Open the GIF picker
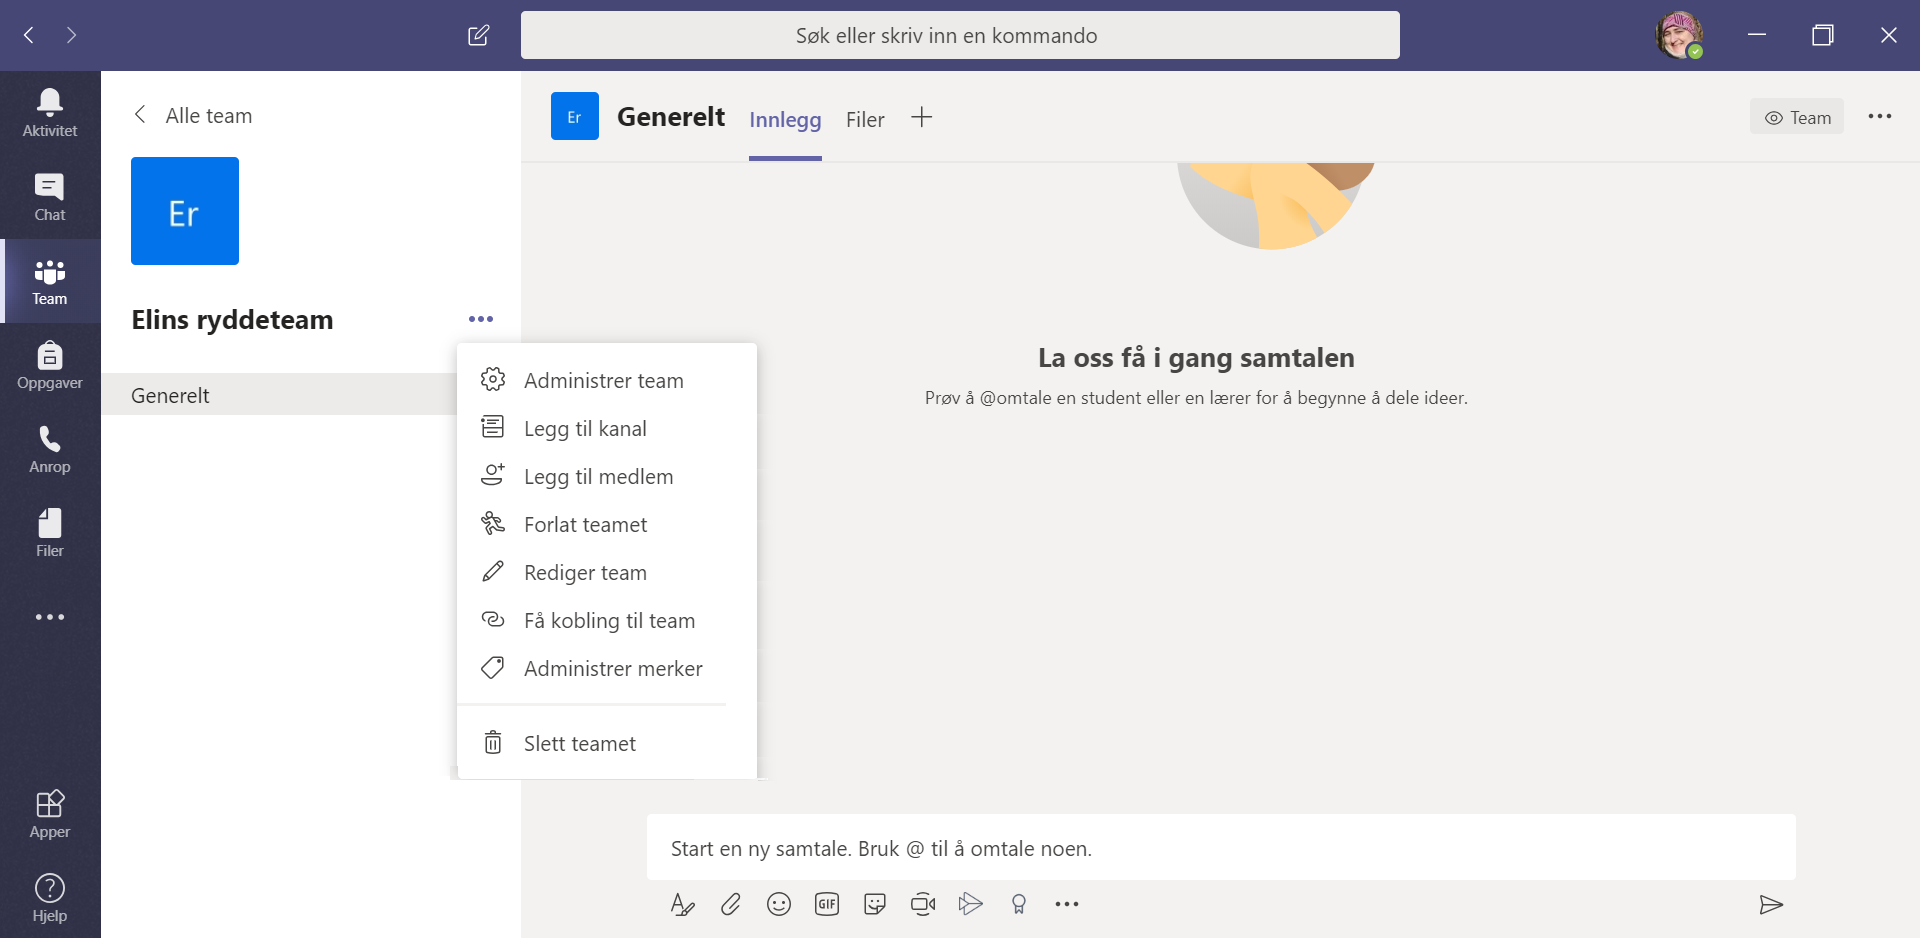Screen dimensions: 1920x938 tap(827, 905)
